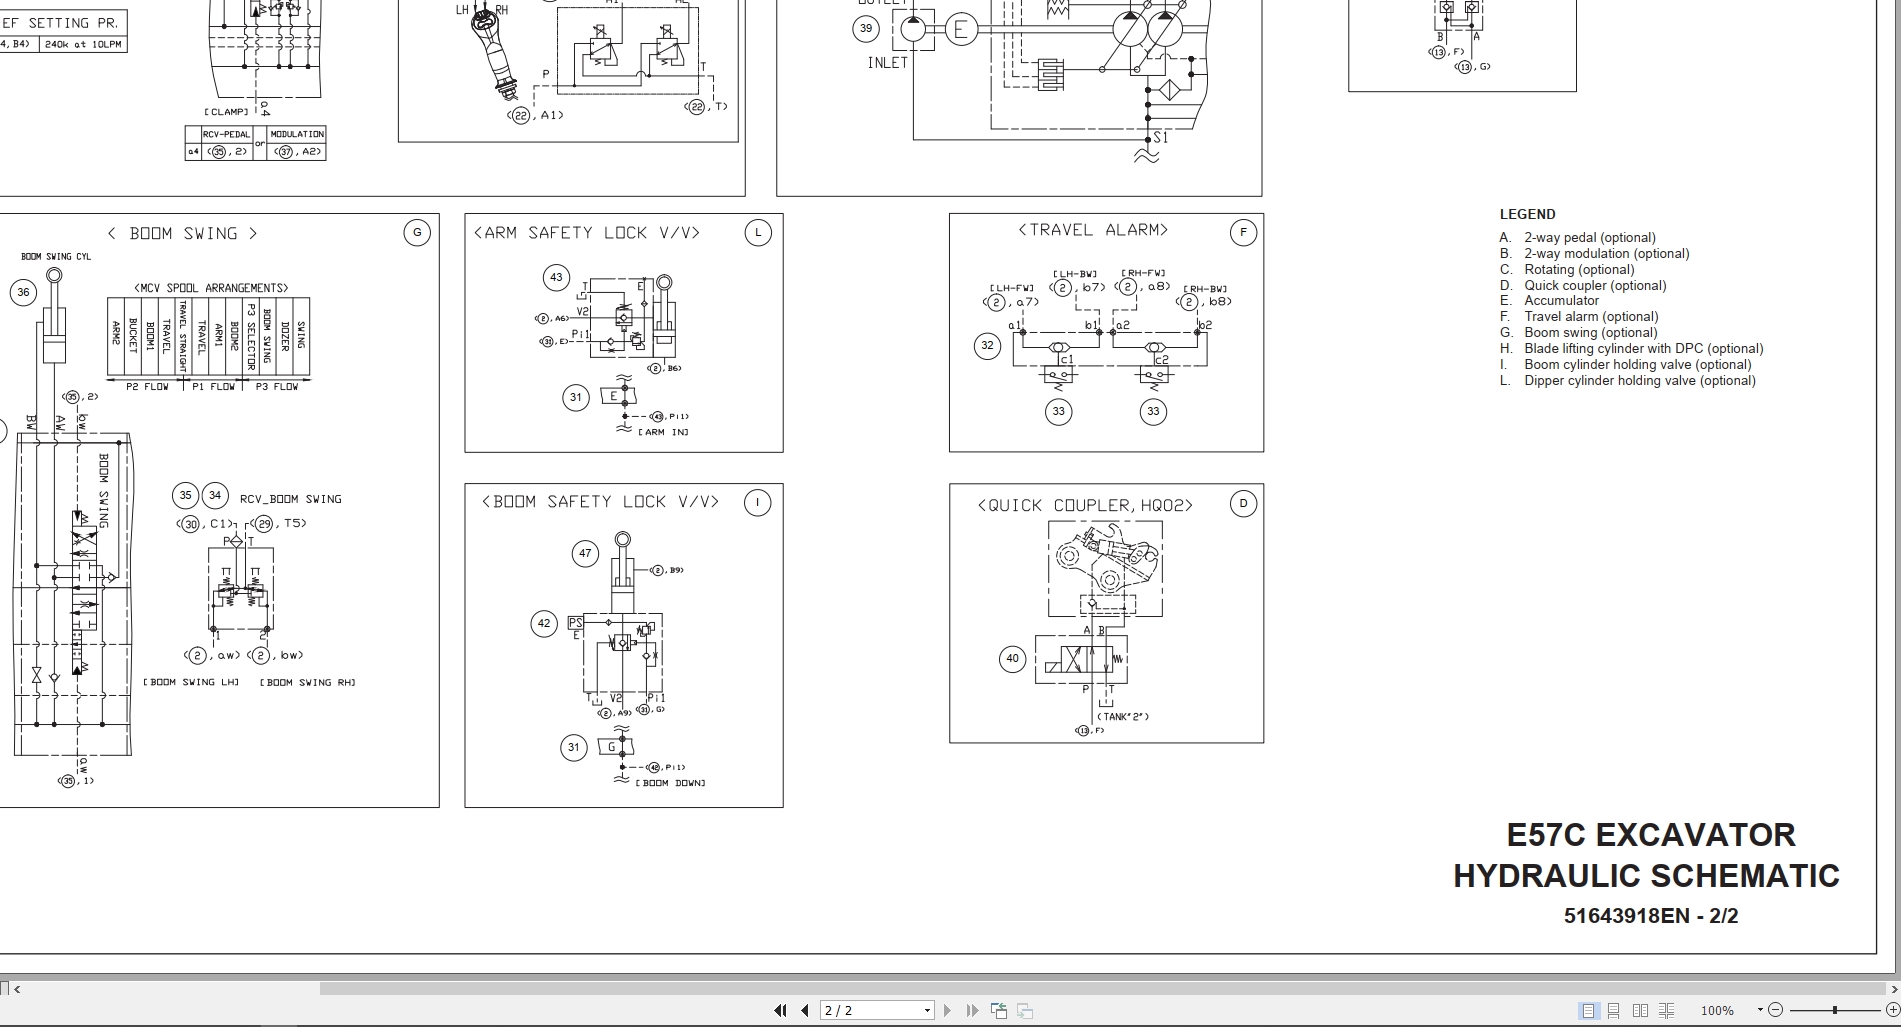Go to the previous page
1901x1027 pixels.
pos(805,1010)
